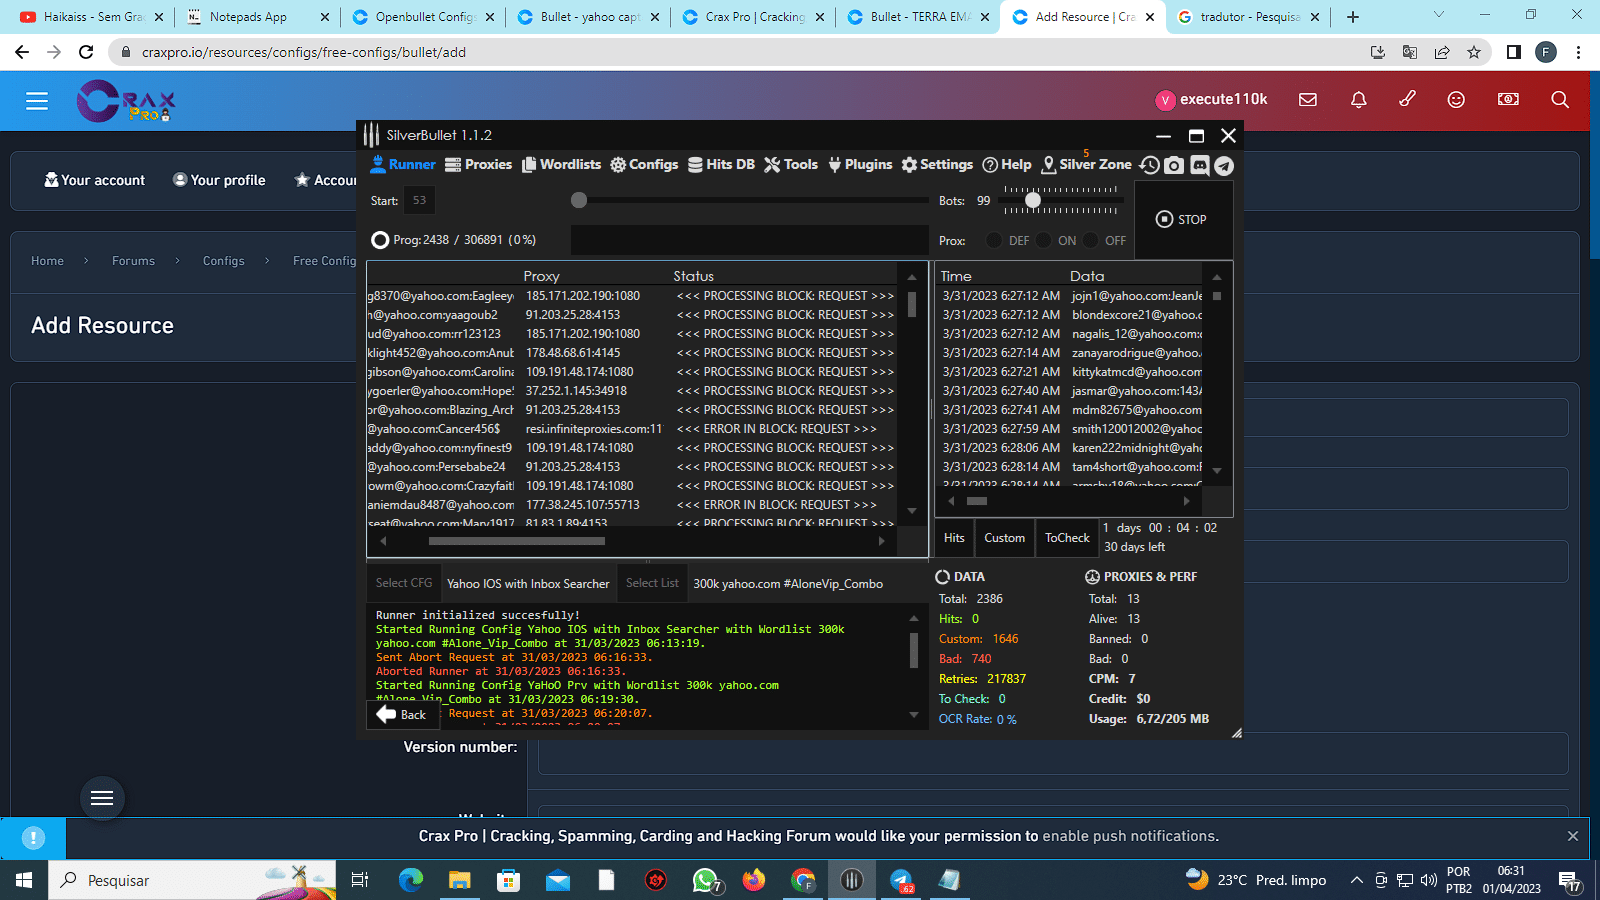Viewport: 1600px width, 900px height.
Task: Click the Bots count slider handle
Action: pyautogui.click(x=1033, y=200)
